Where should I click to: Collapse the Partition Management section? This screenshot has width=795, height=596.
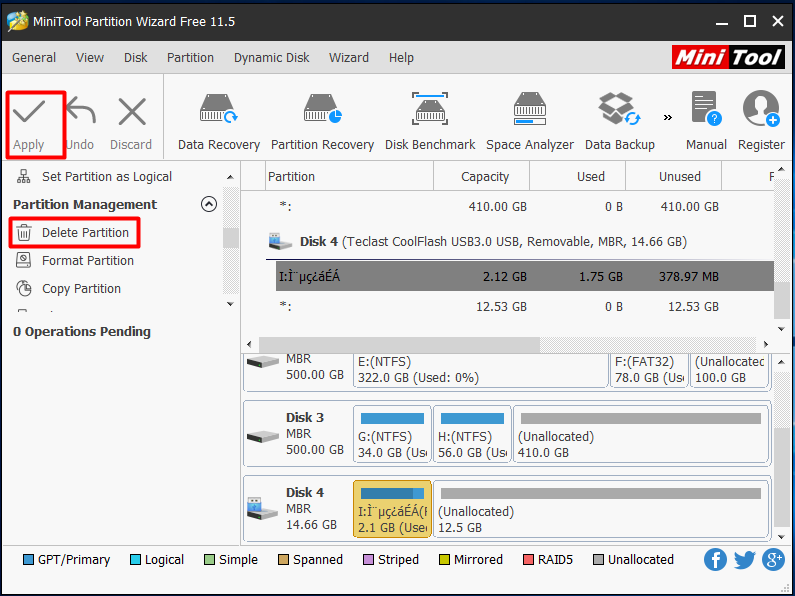click(209, 204)
